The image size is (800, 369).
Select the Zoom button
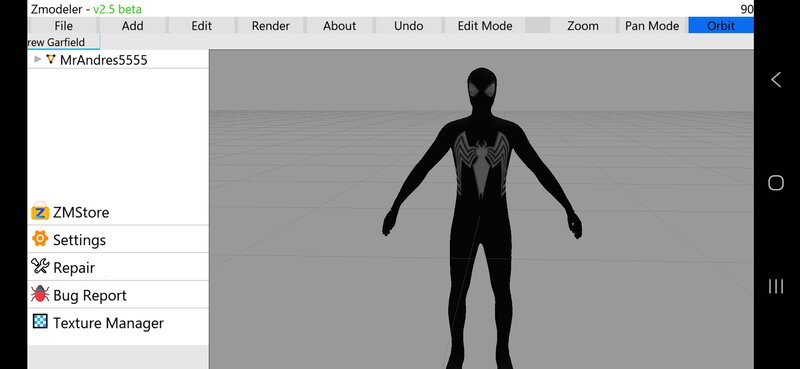click(x=583, y=26)
